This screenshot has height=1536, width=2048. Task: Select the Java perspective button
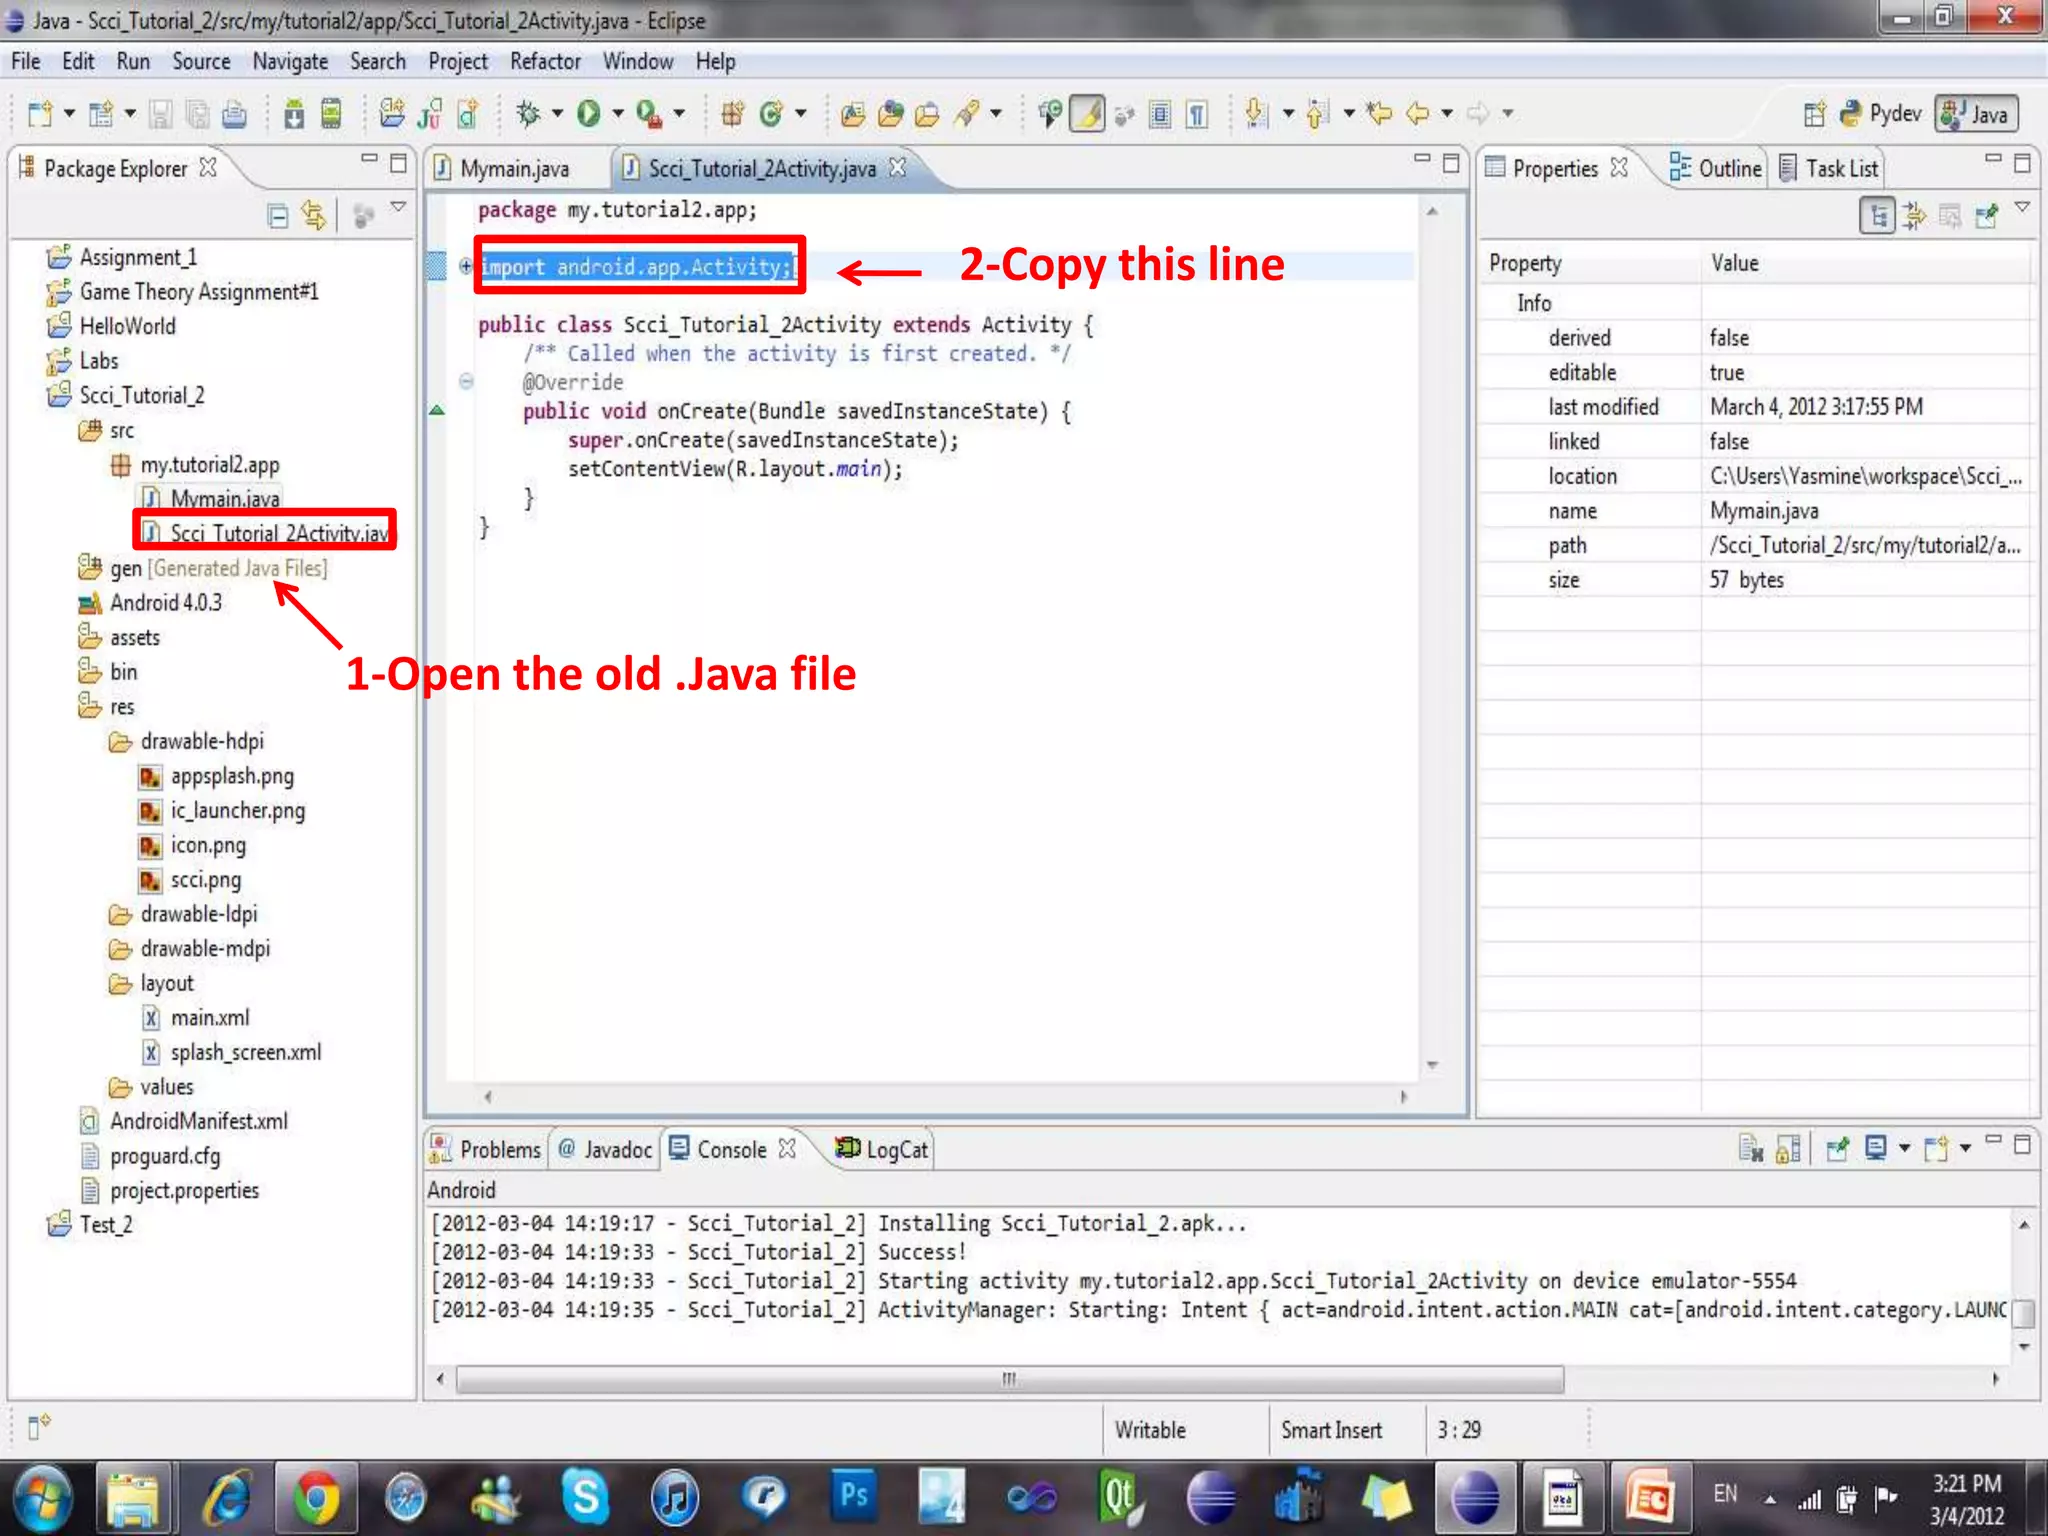click(x=1976, y=114)
